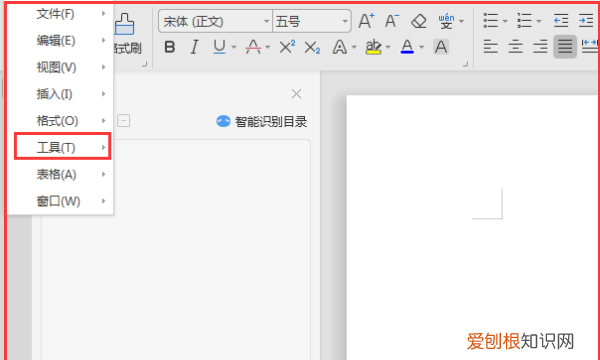
Task: Click the bulleted list icon
Action: point(491,21)
